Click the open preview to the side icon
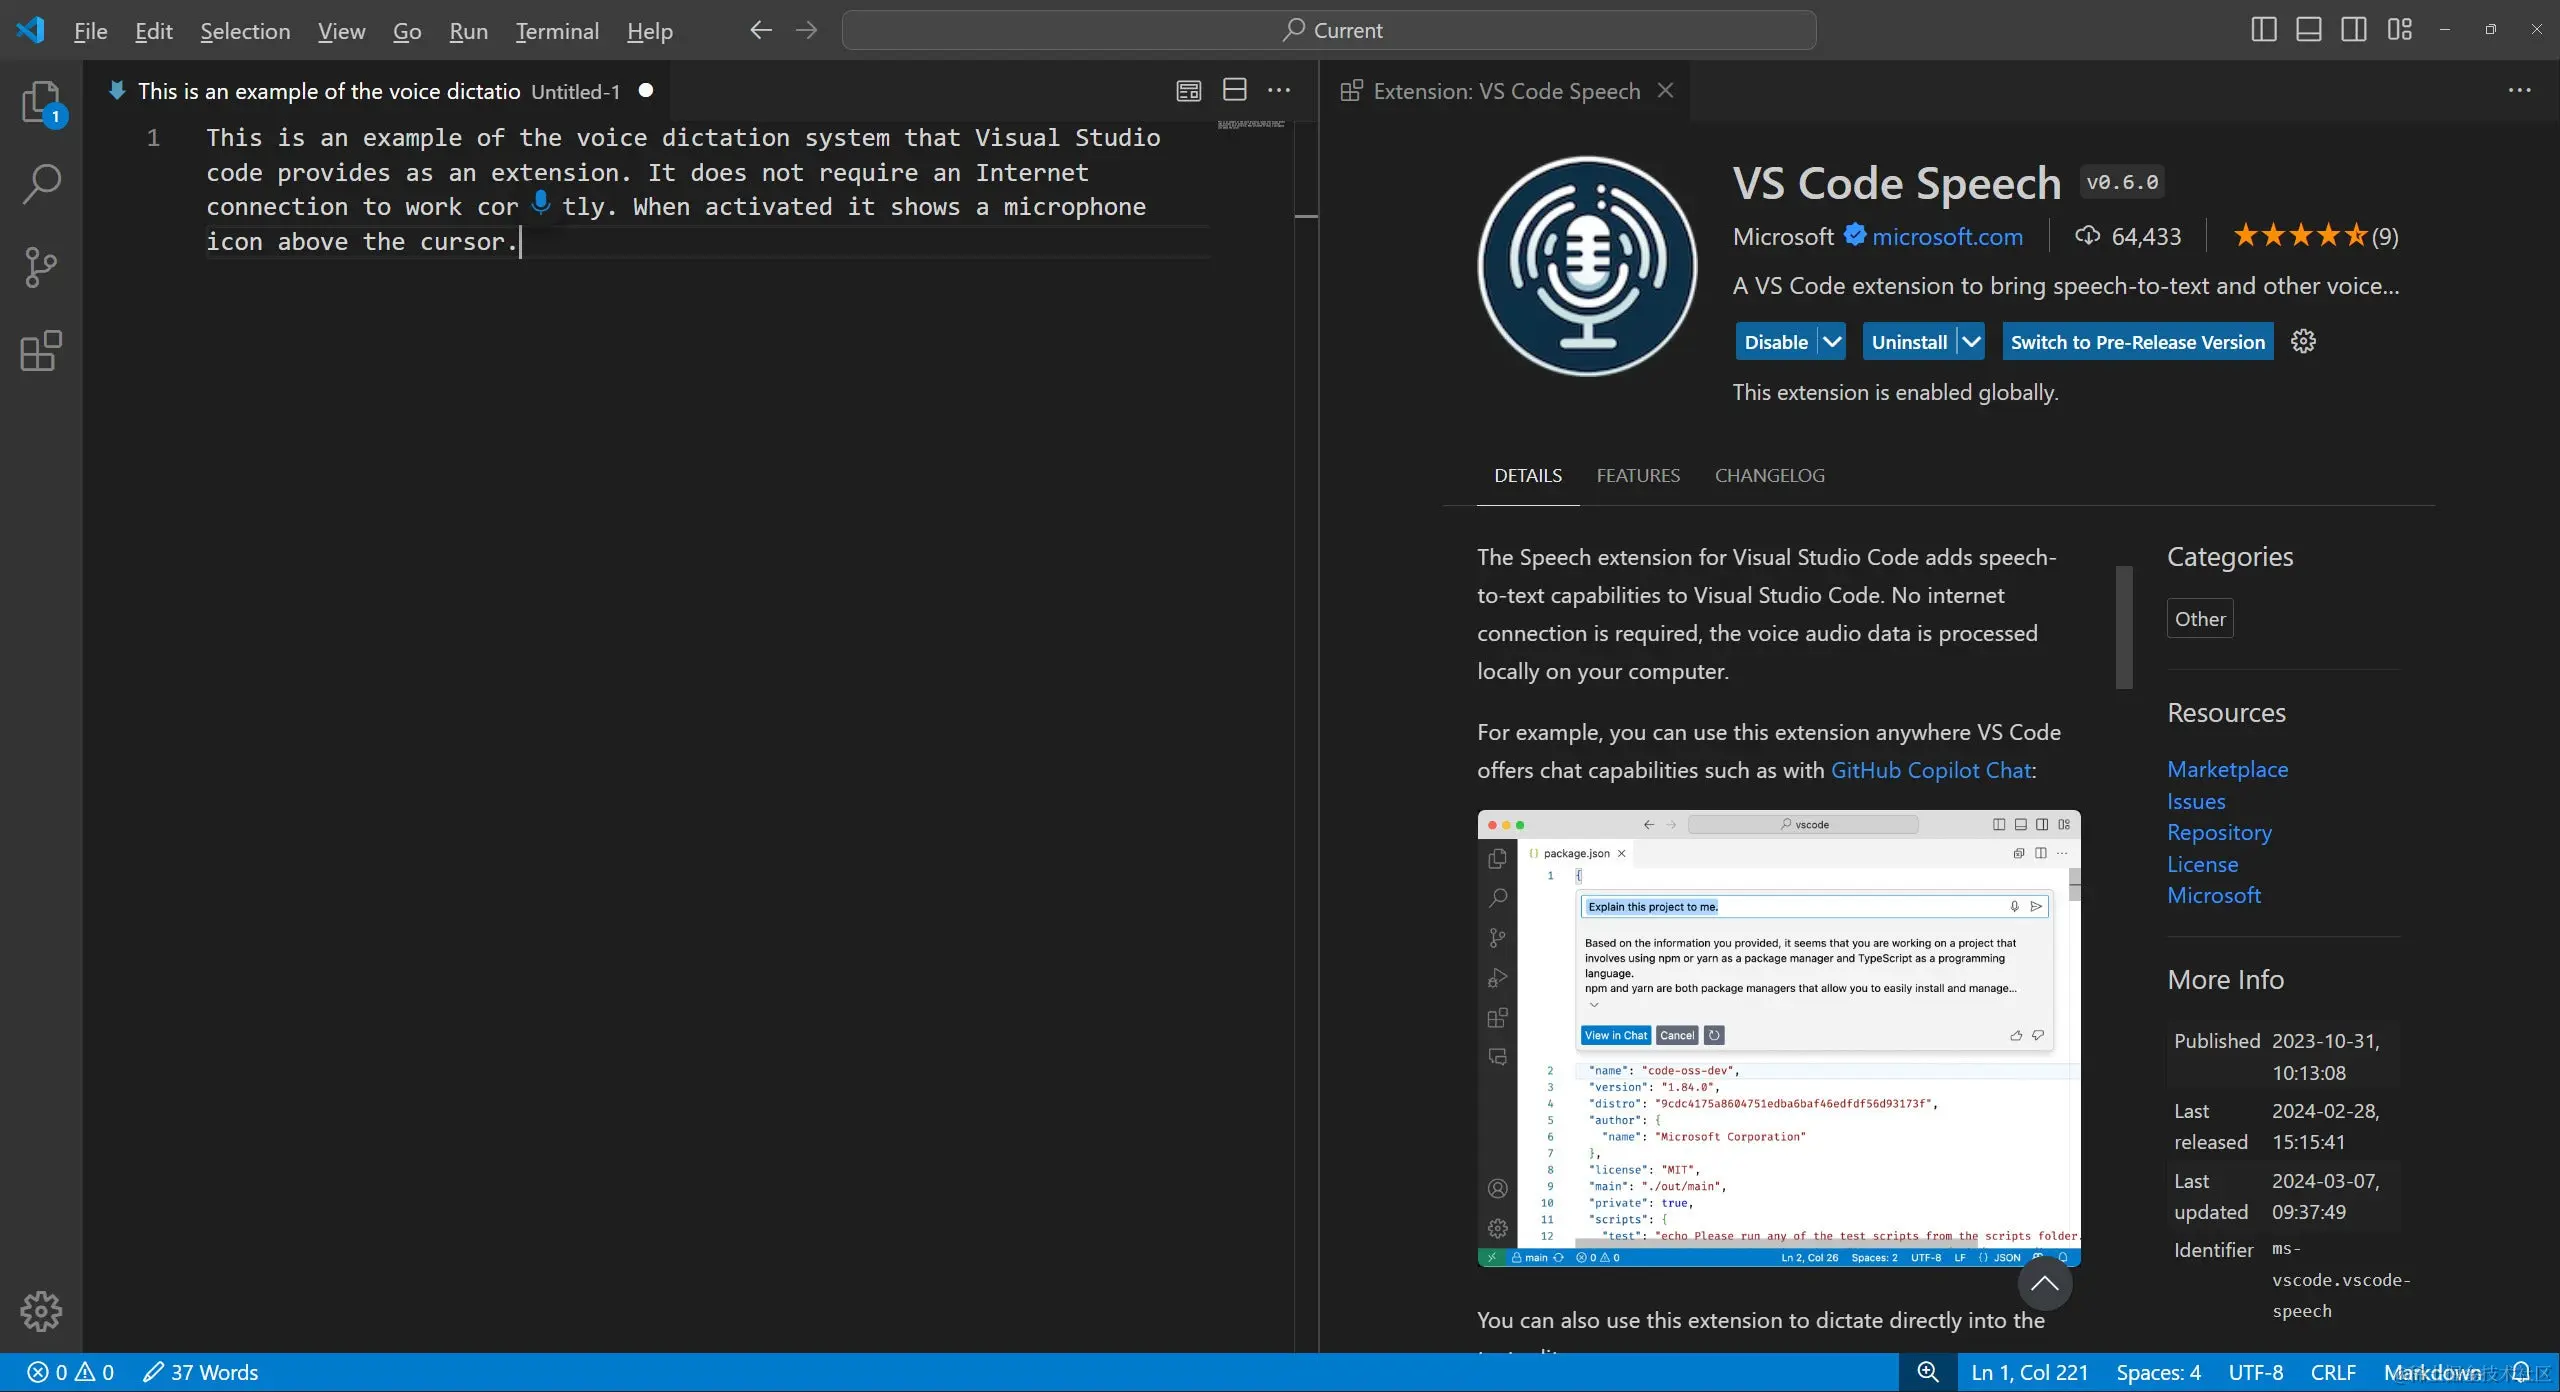The width and height of the screenshot is (2560, 1392). tap(1188, 90)
